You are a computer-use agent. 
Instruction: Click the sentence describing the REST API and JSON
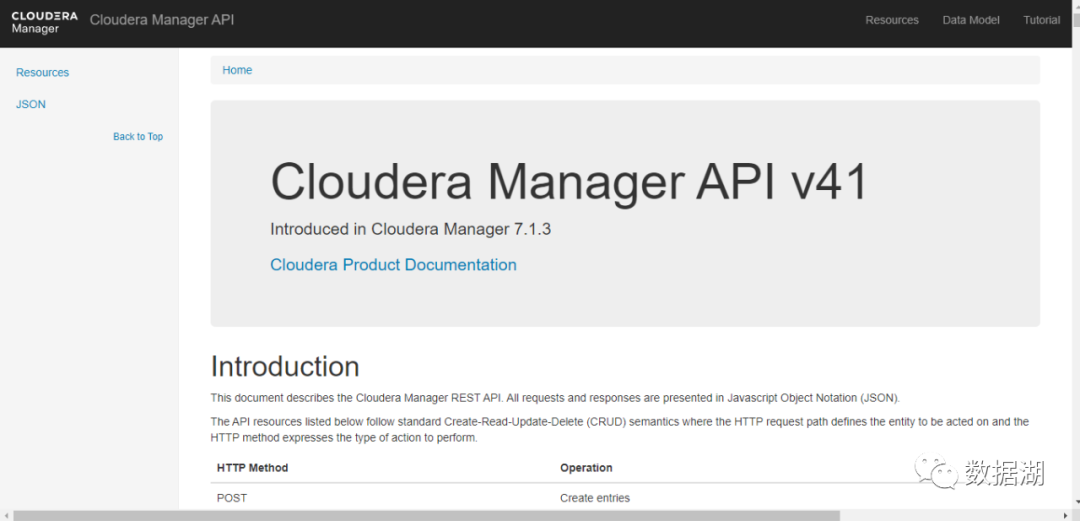[x=555, y=398]
